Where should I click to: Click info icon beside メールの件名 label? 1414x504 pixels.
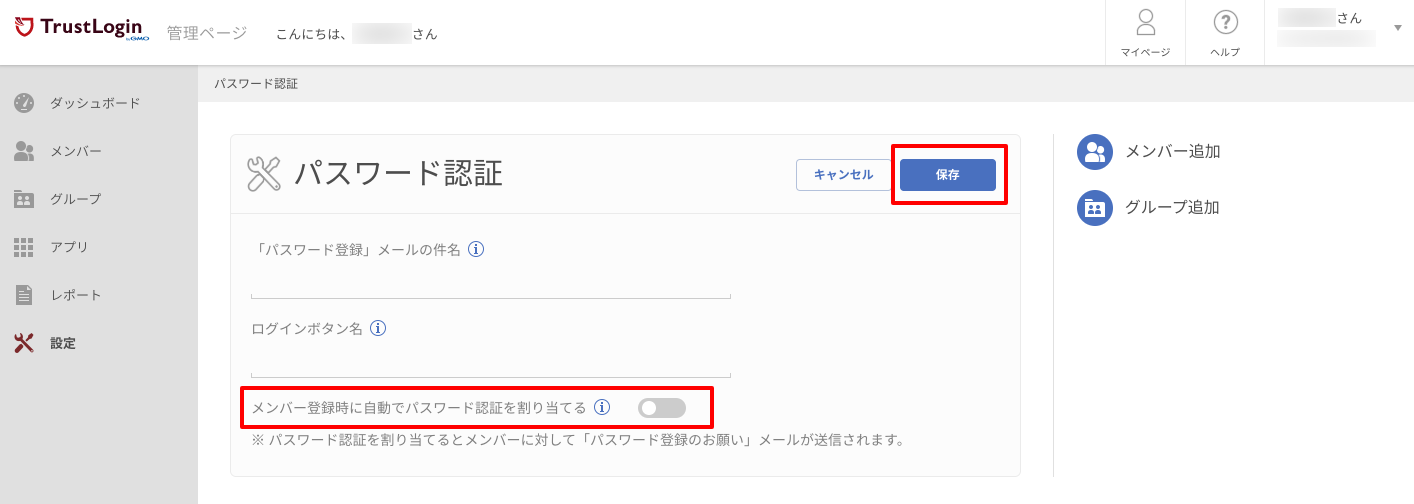(x=476, y=249)
